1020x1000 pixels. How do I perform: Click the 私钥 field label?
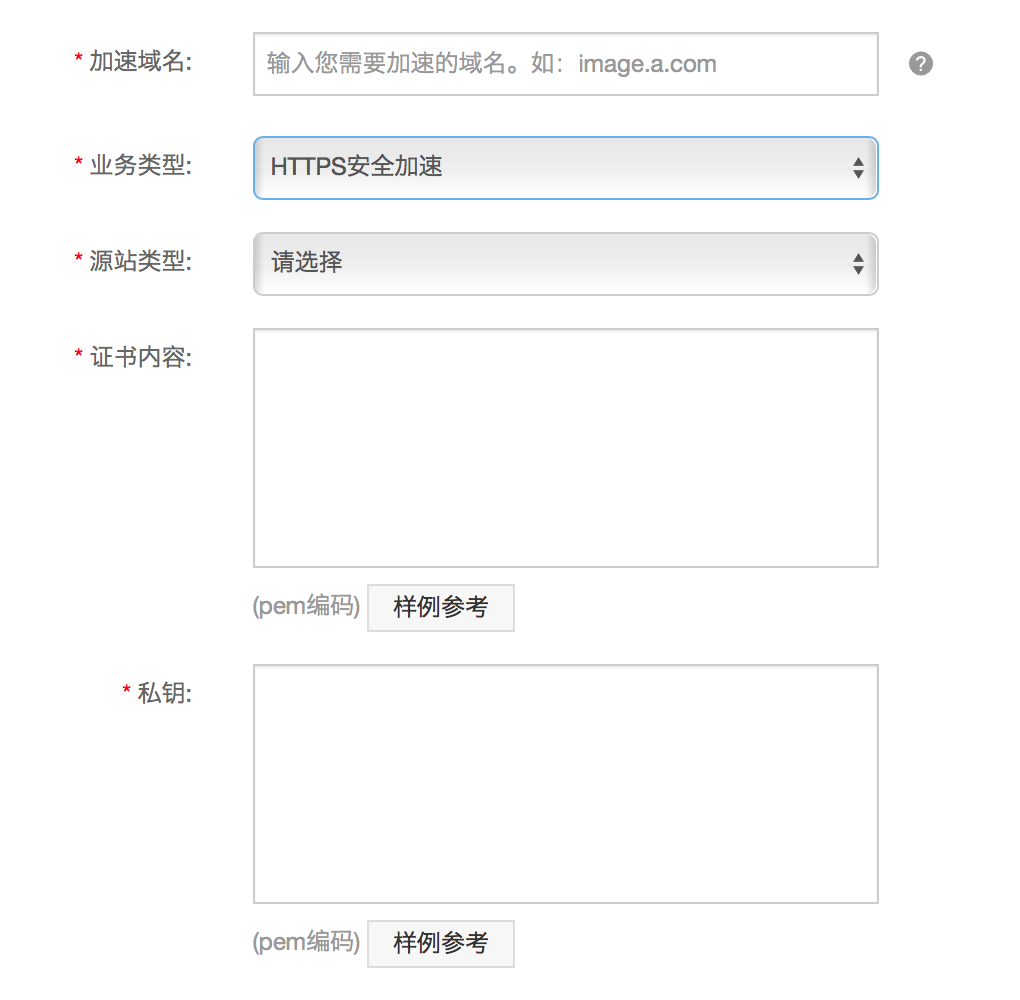165,693
